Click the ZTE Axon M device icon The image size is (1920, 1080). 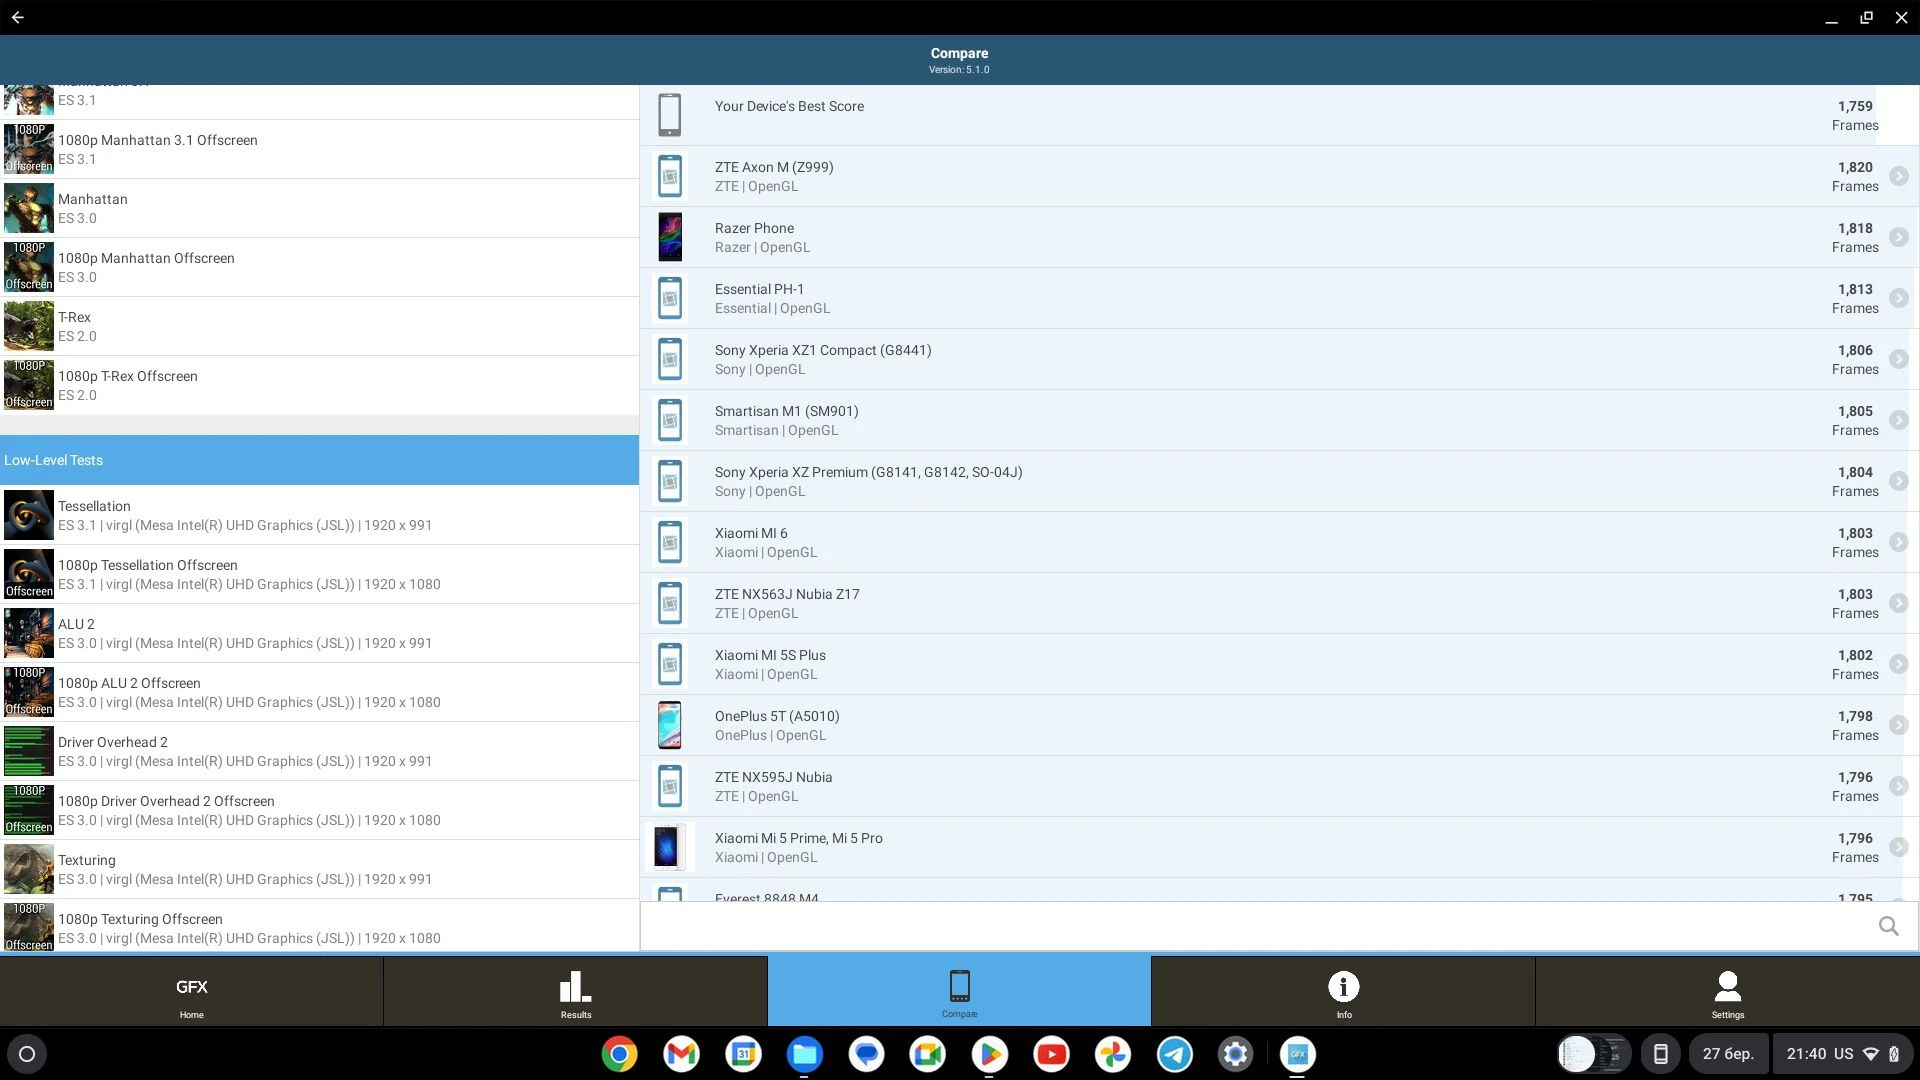pyautogui.click(x=670, y=176)
